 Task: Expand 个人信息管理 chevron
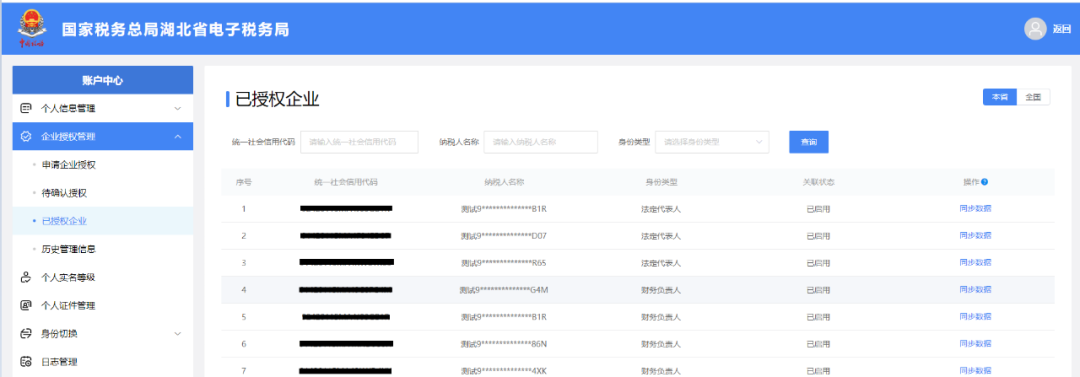pos(178,108)
